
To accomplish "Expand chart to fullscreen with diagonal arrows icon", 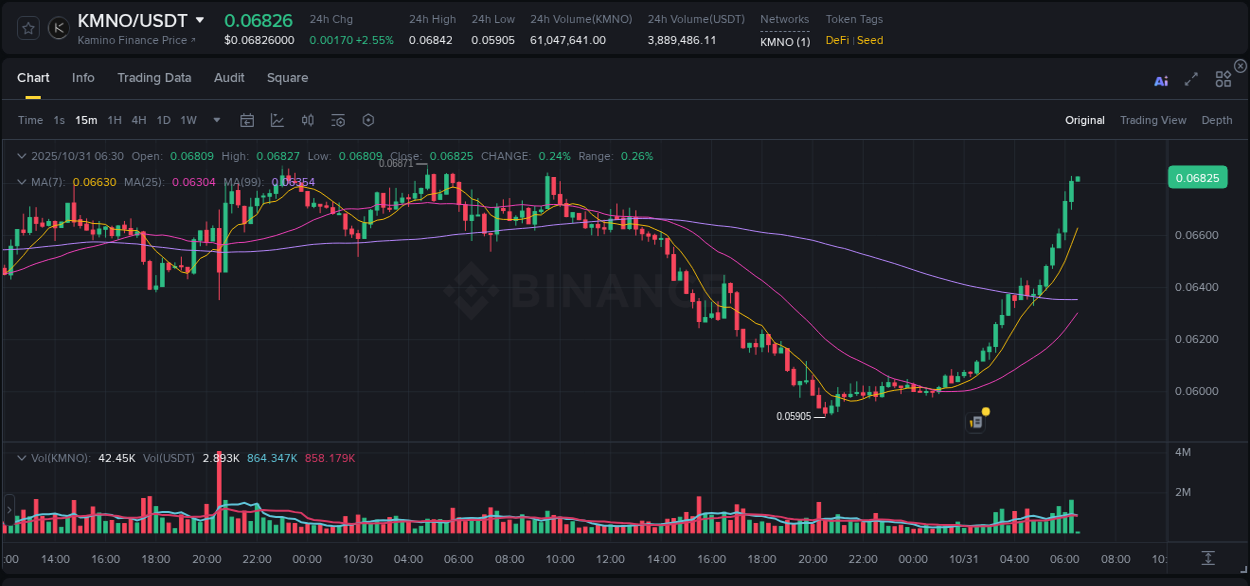I will click(x=1191, y=78).
